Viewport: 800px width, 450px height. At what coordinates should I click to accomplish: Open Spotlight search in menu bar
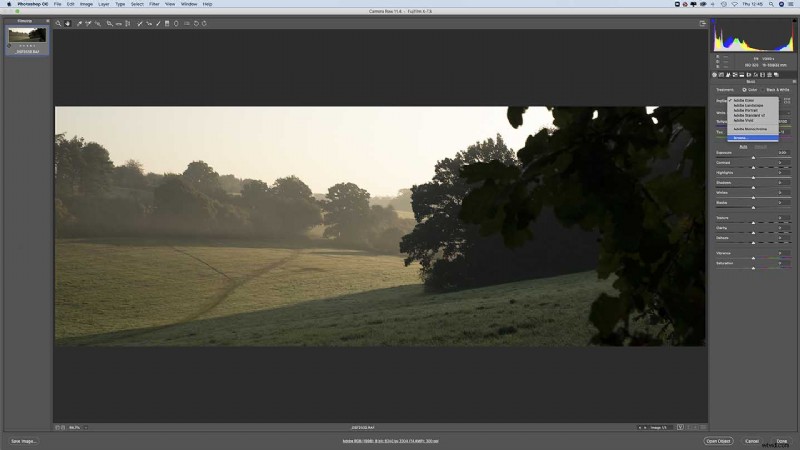[771, 4]
